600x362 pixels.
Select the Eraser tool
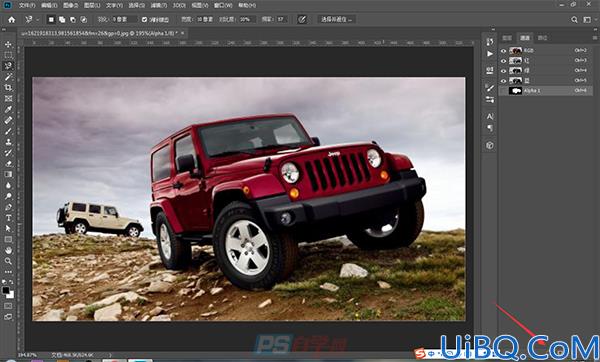pos(8,163)
